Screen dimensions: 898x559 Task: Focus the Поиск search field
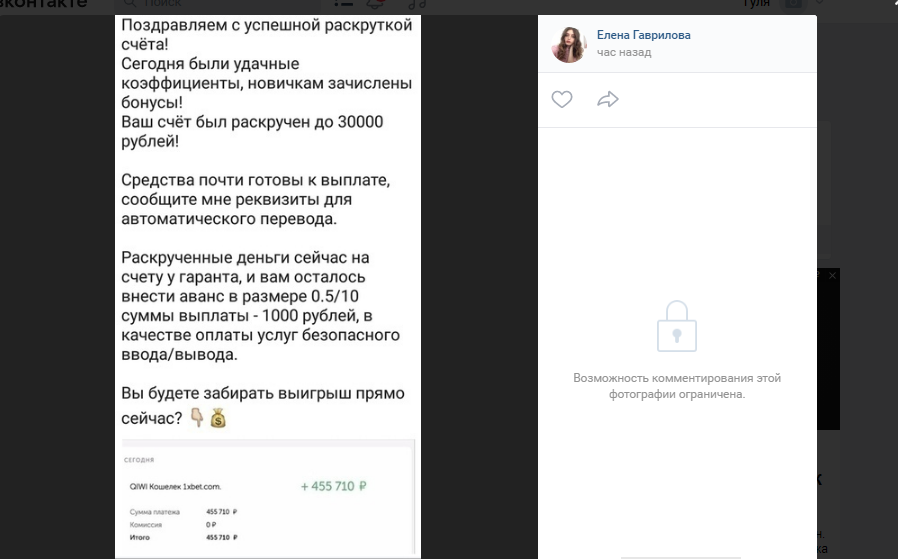(218, 3)
